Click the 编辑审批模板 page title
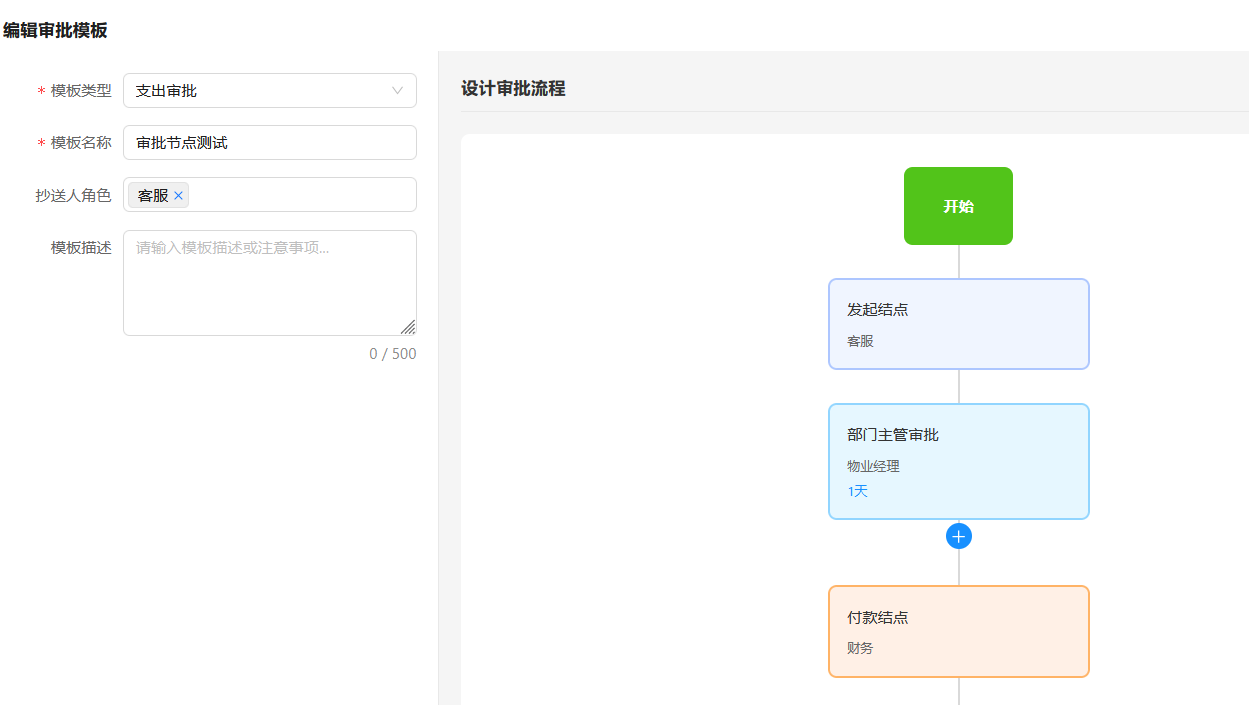 coord(55,31)
